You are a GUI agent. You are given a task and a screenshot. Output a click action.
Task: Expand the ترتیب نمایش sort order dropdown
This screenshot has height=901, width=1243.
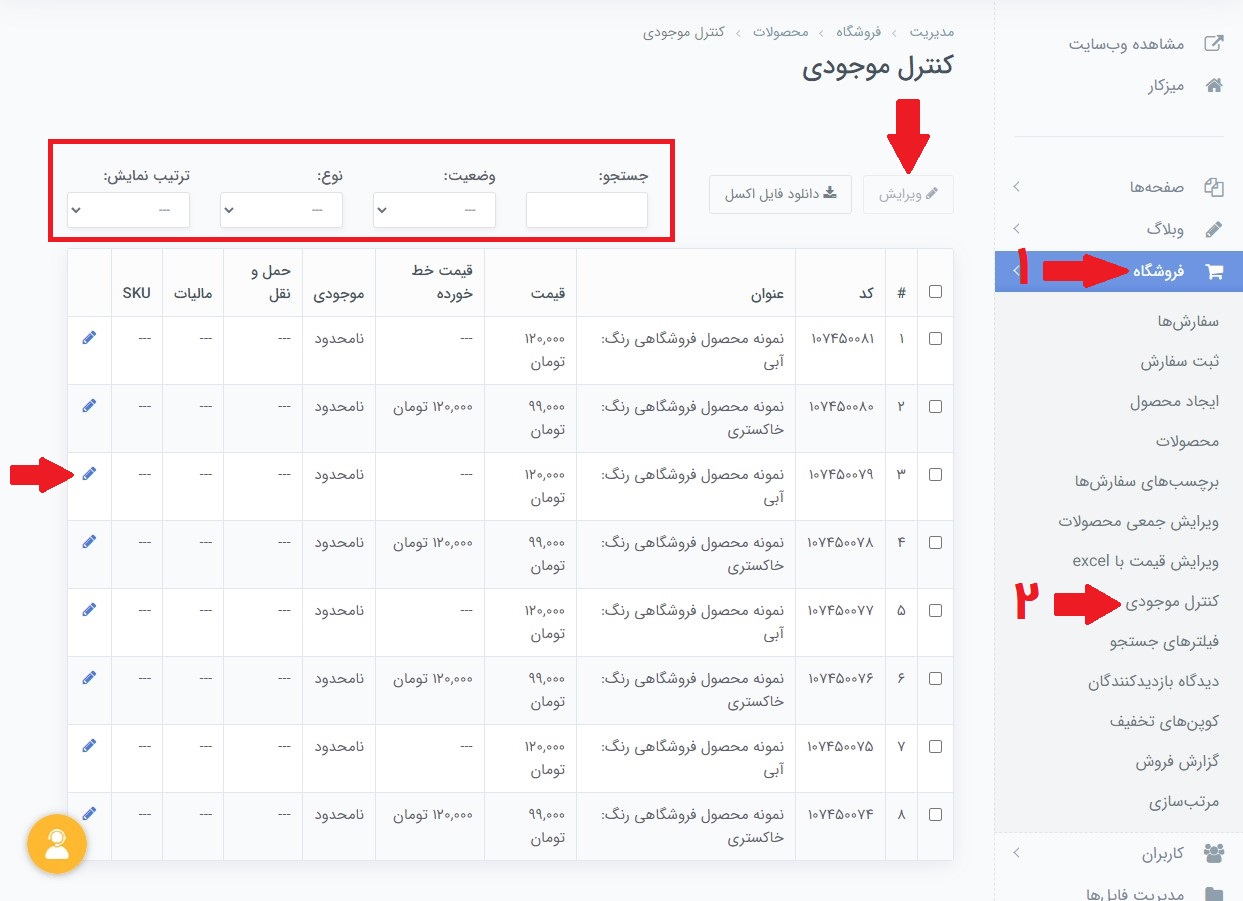pos(128,210)
